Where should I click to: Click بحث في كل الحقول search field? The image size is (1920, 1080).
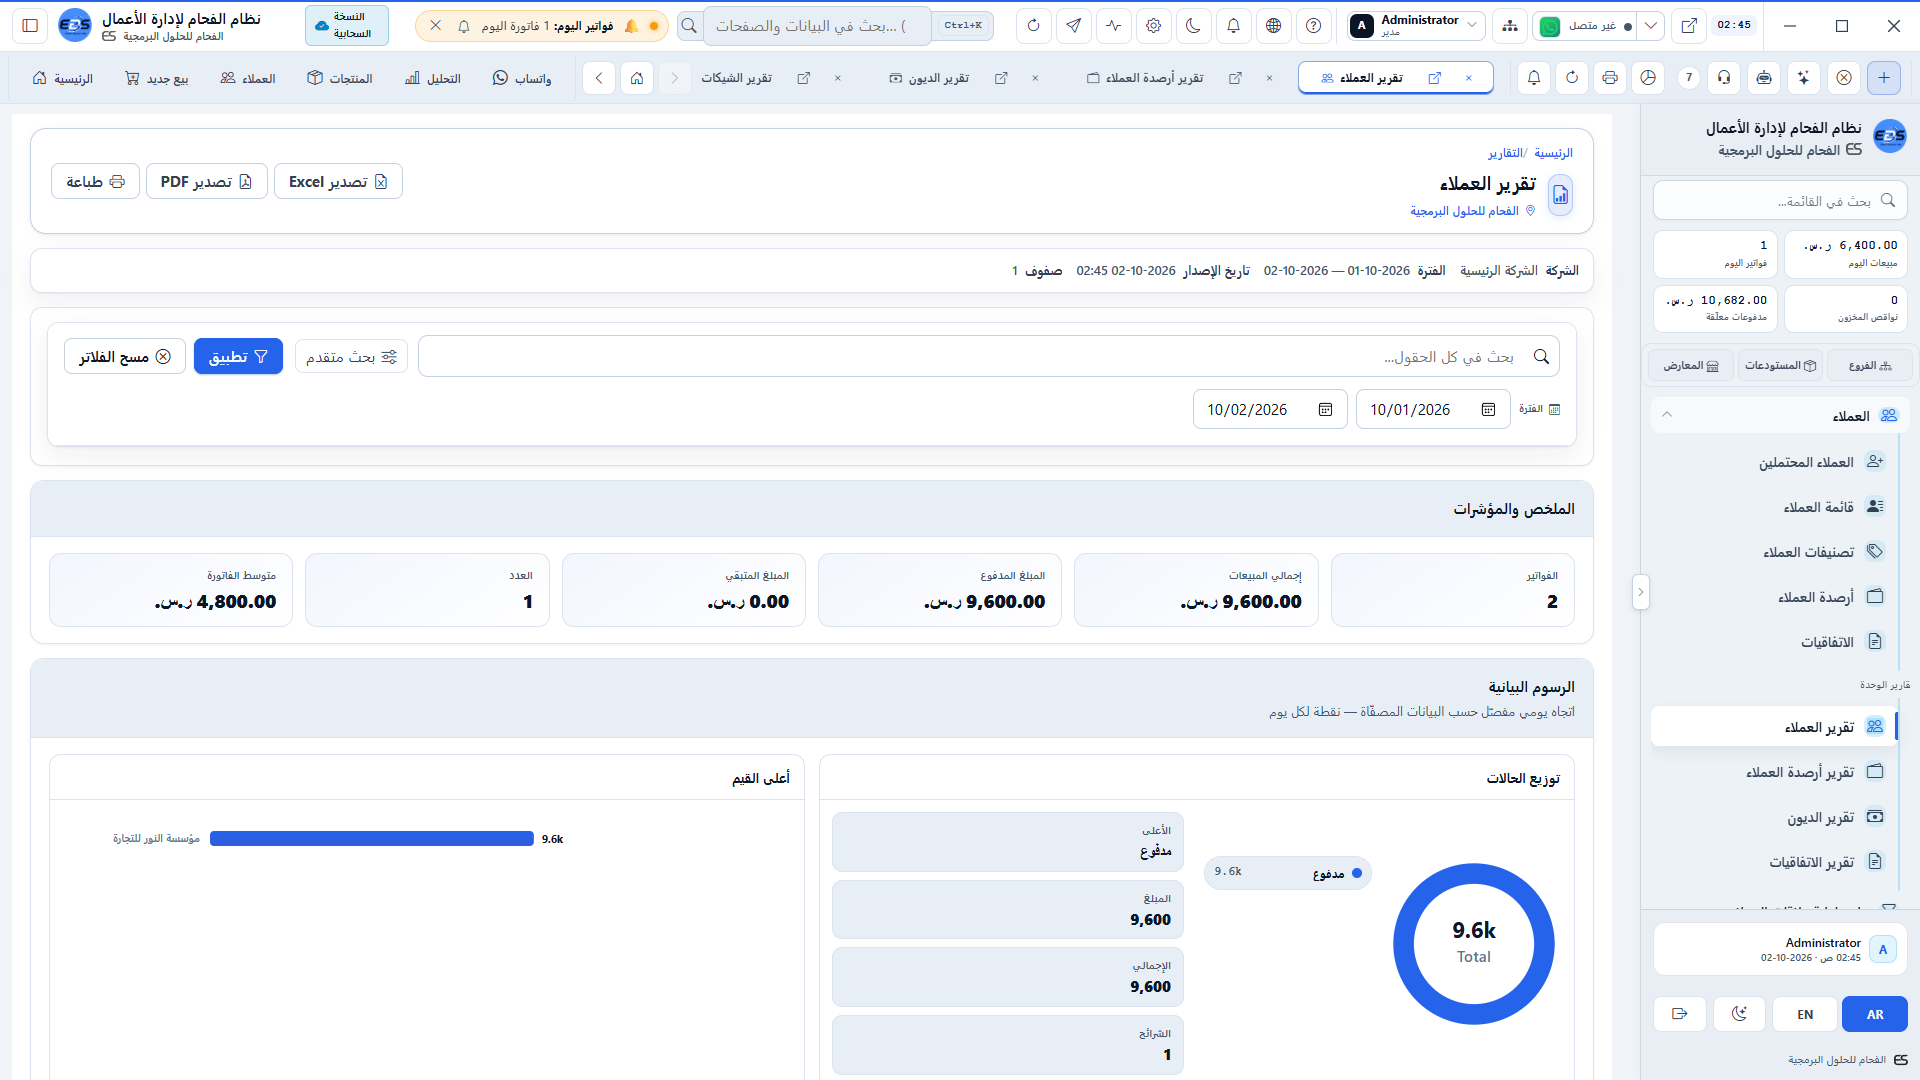988,356
